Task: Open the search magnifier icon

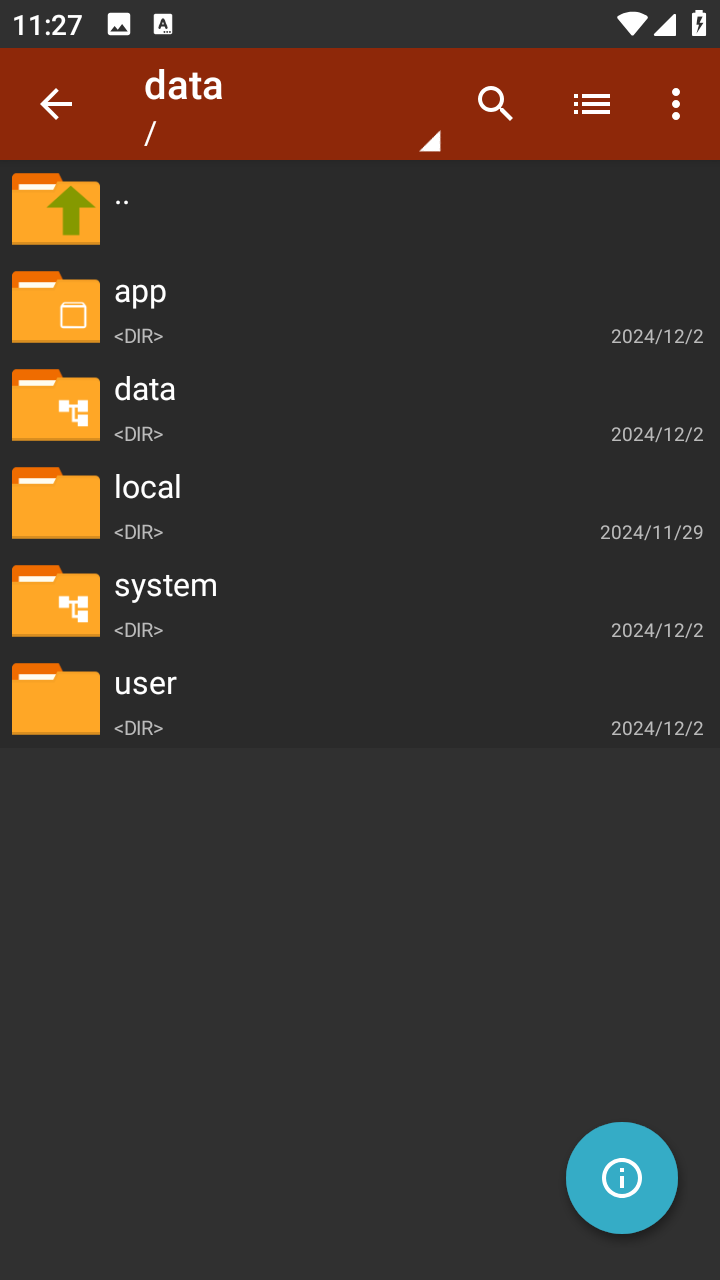Action: pos(495,104)
